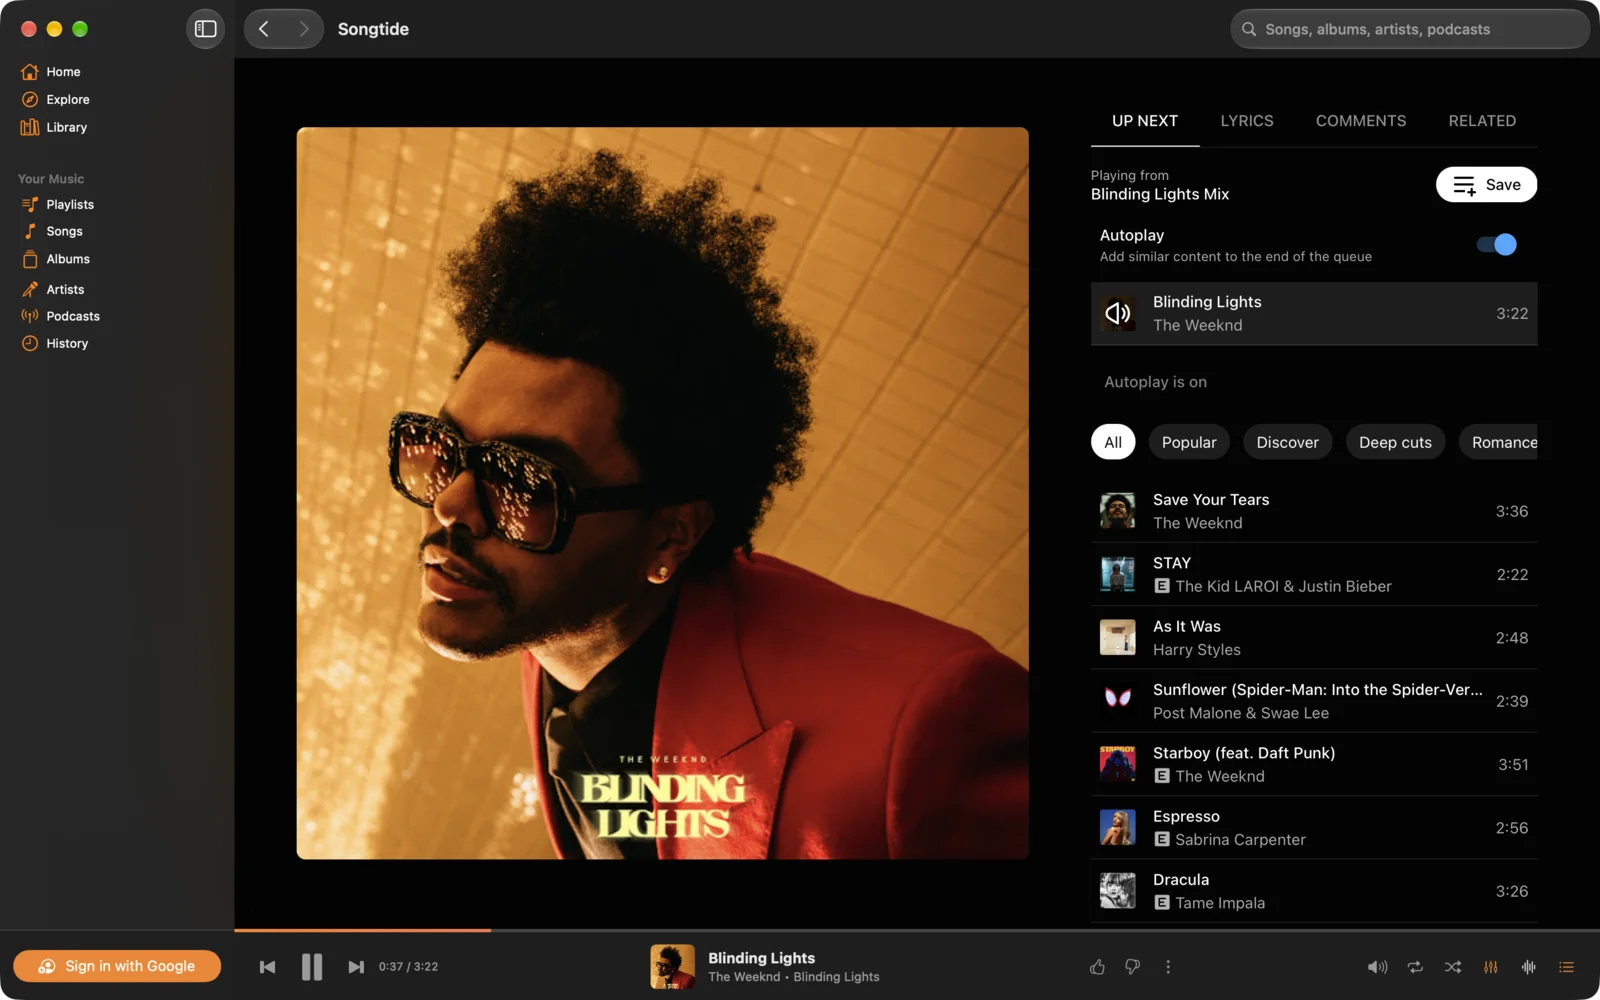Play As It Was by Harry Styles

tap(1314, 638)
